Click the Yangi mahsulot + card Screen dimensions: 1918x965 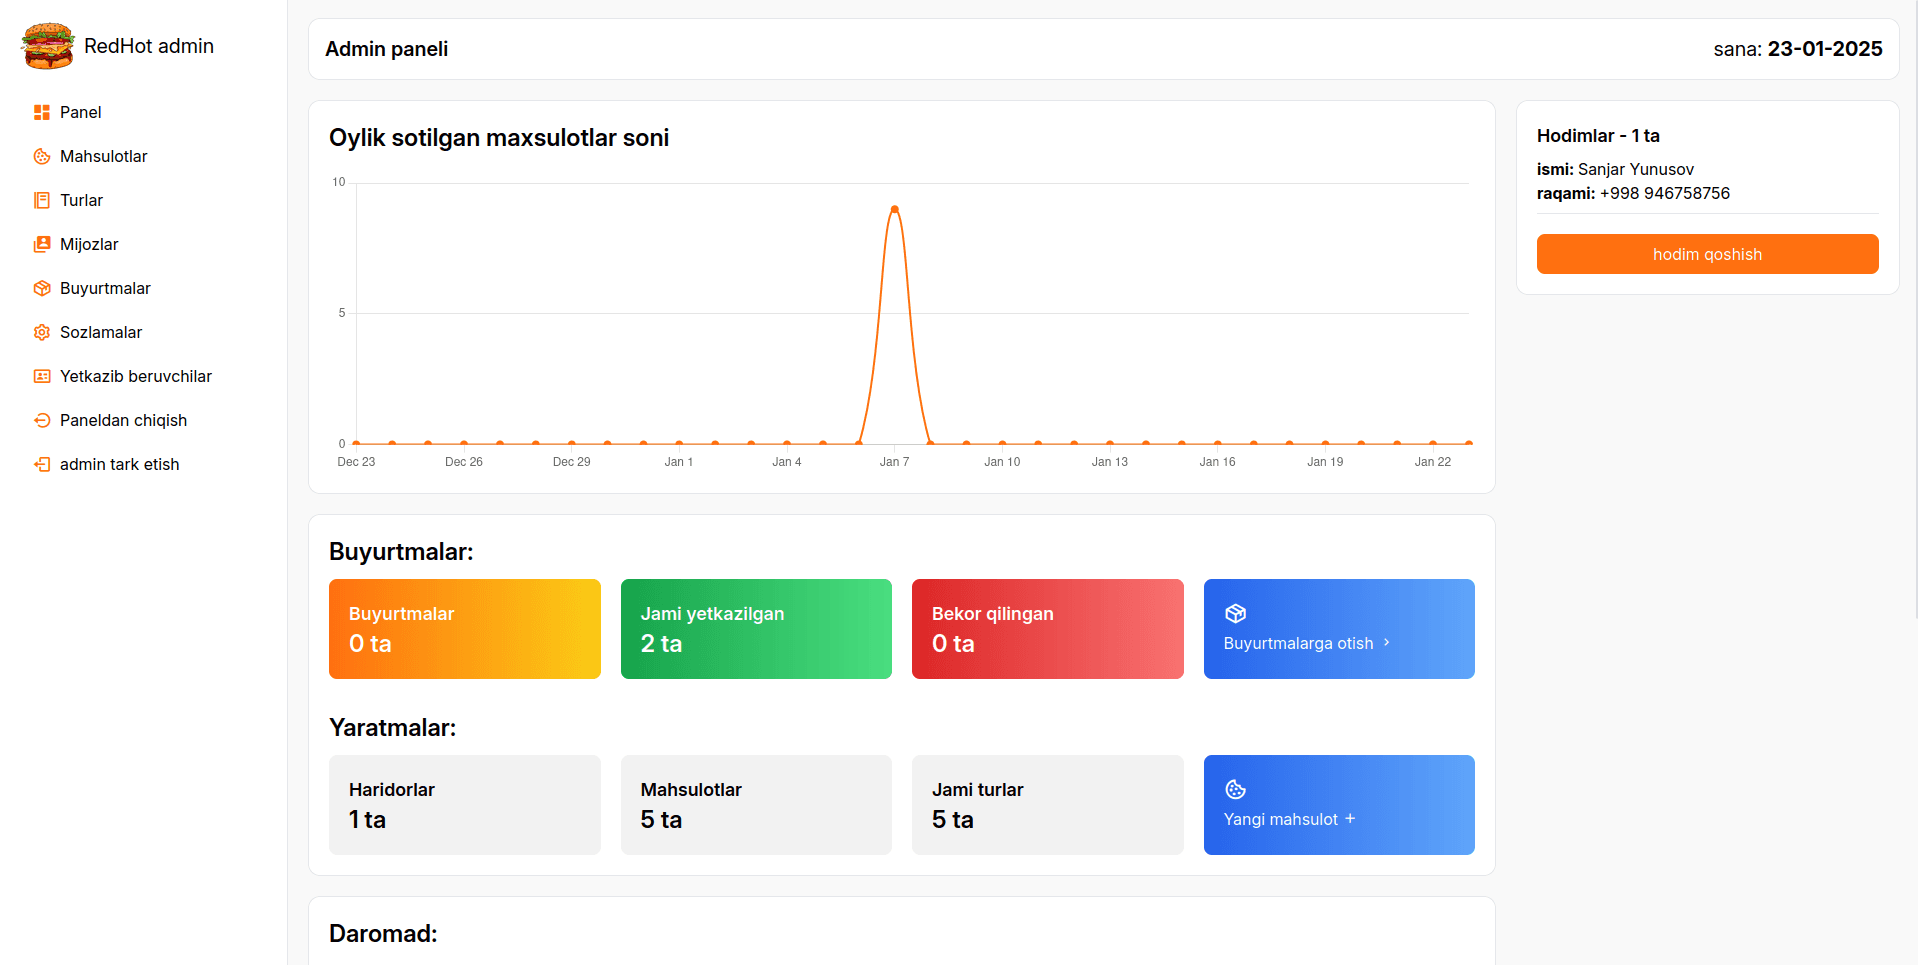1338,805
